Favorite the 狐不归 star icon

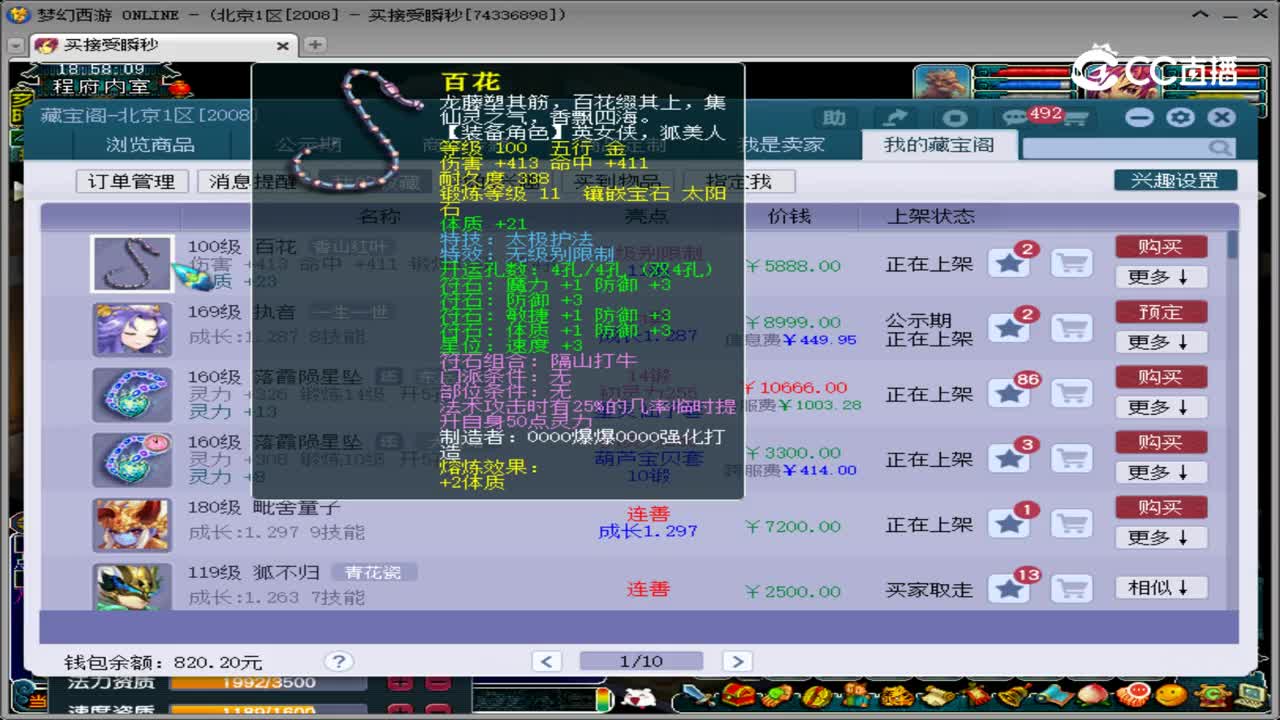(1009, 589)
